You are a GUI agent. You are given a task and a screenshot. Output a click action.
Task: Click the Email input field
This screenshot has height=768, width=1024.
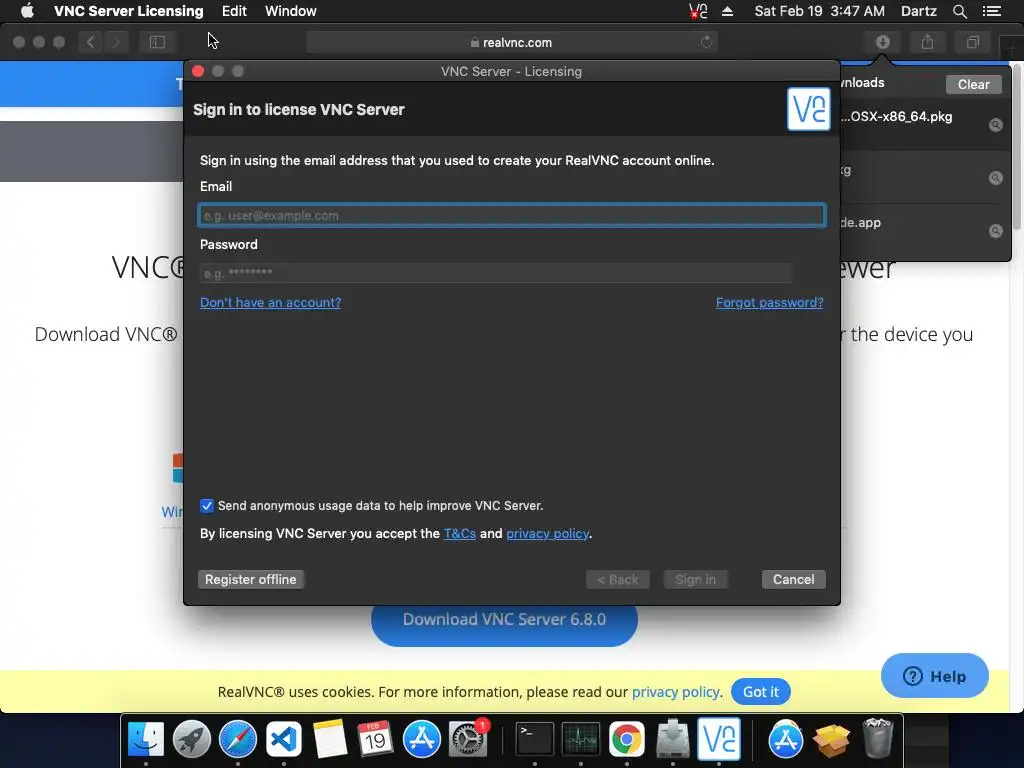[x=511, y=216]
